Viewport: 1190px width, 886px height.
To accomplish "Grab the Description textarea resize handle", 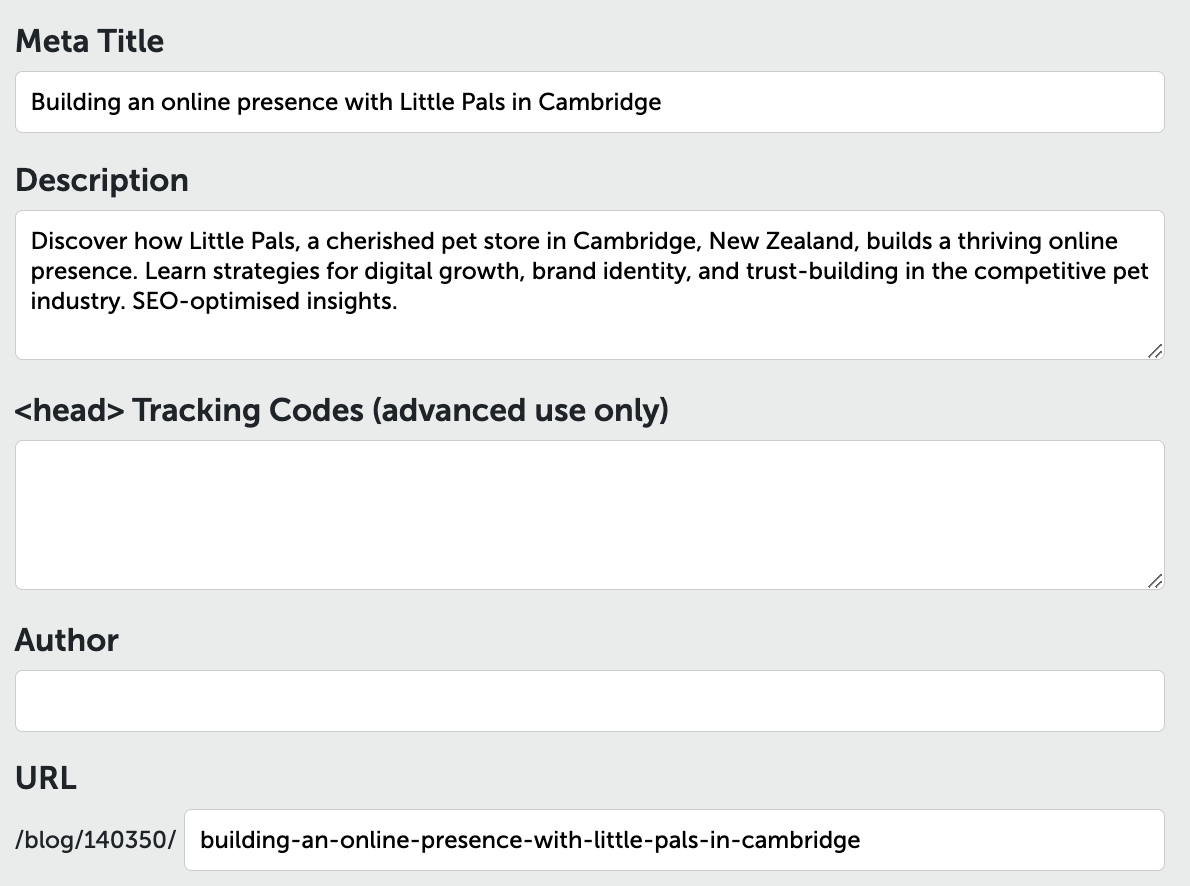I will (x=1155, y=351).
